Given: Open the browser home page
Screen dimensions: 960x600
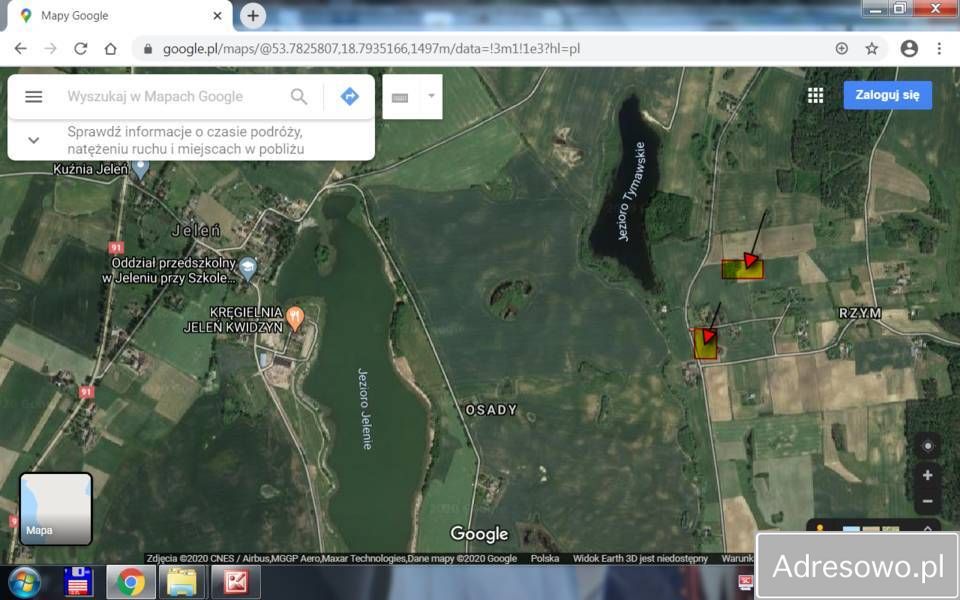Looking at the screenshot, I should [x=110, y=48].
